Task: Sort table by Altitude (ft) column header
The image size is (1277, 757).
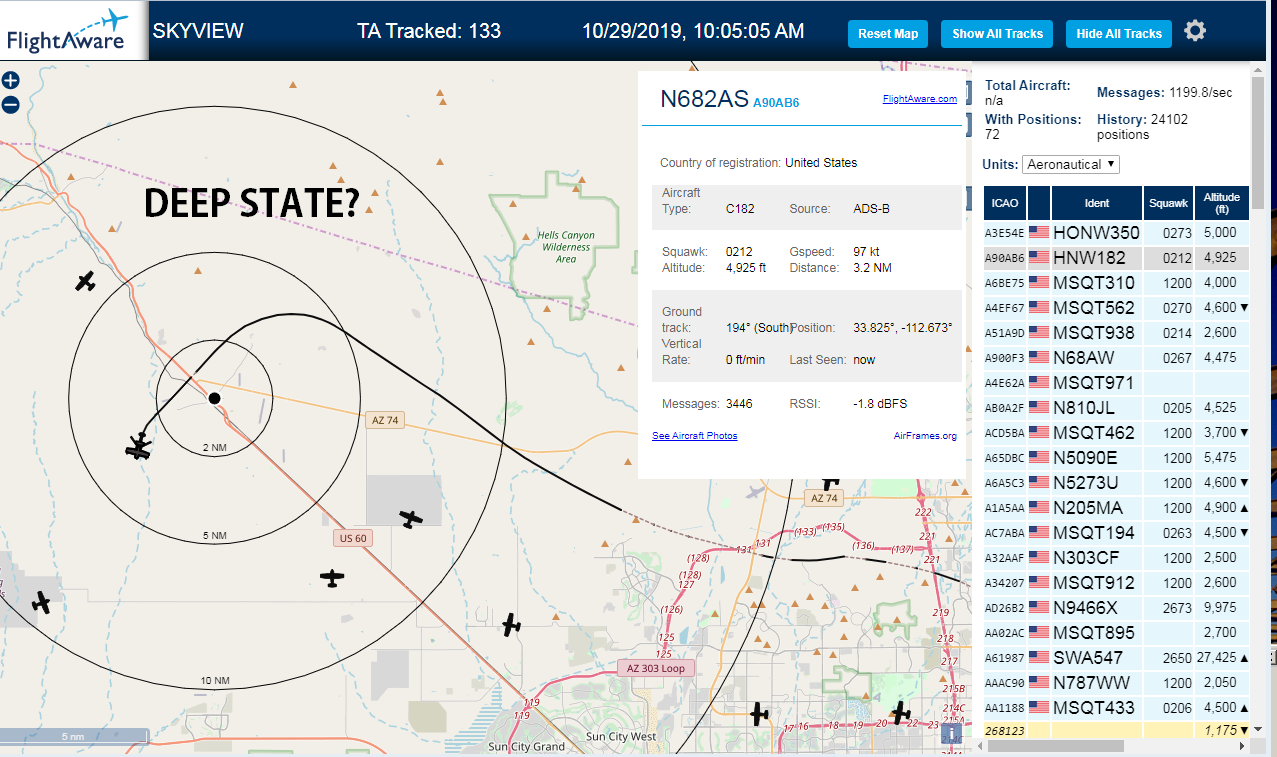Action: click(1222, 203)
